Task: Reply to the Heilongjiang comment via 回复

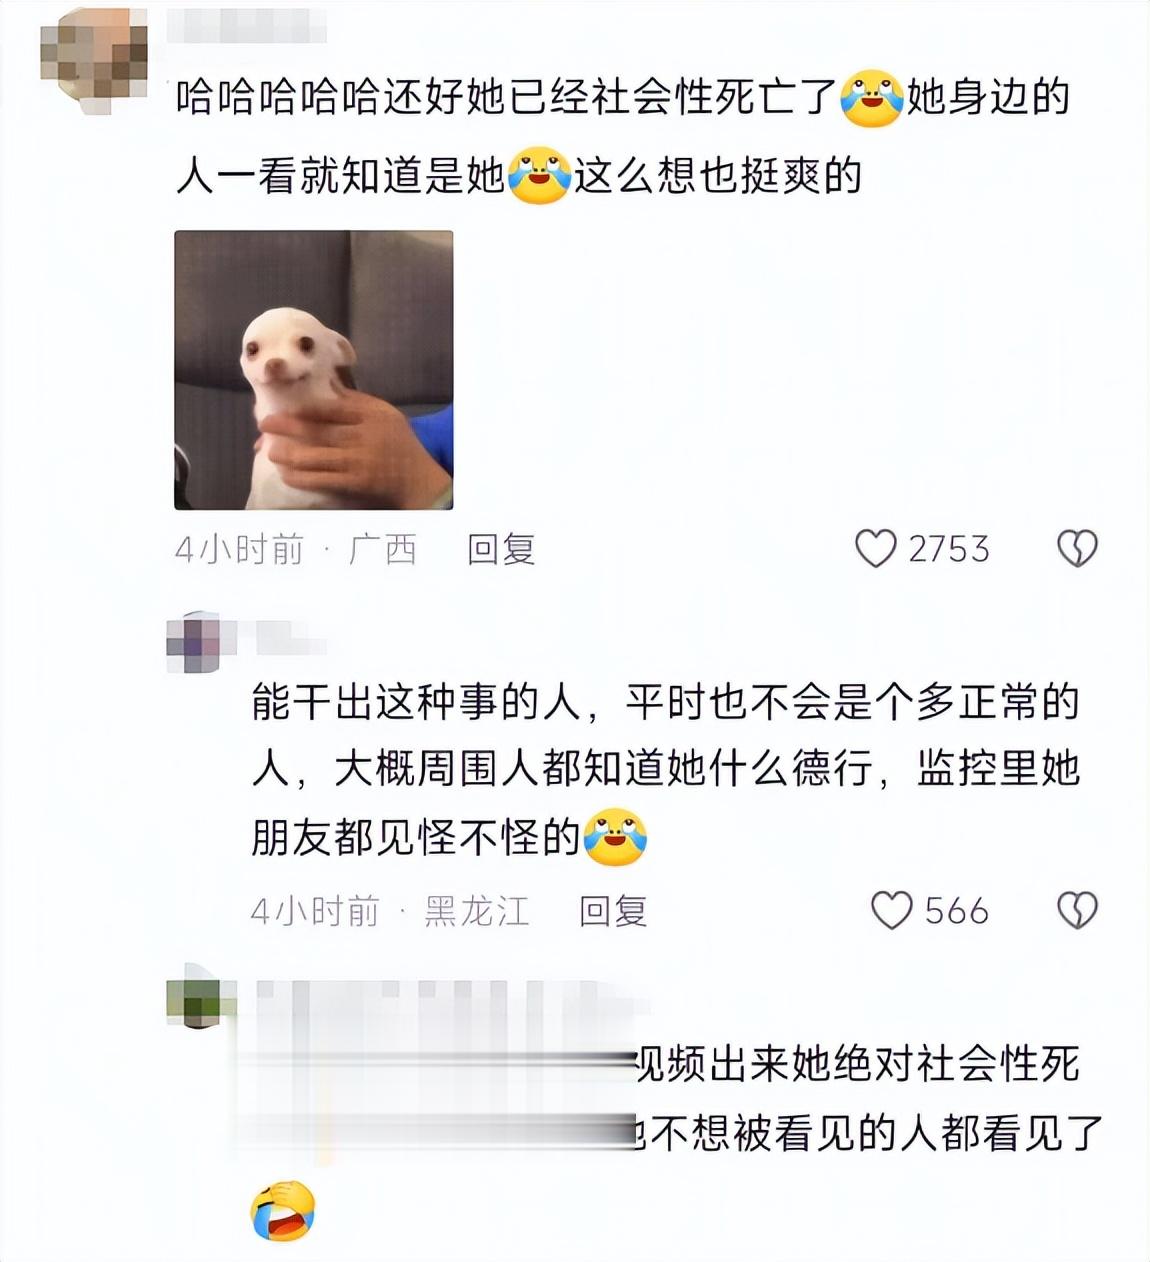Action: coord(613,911)
